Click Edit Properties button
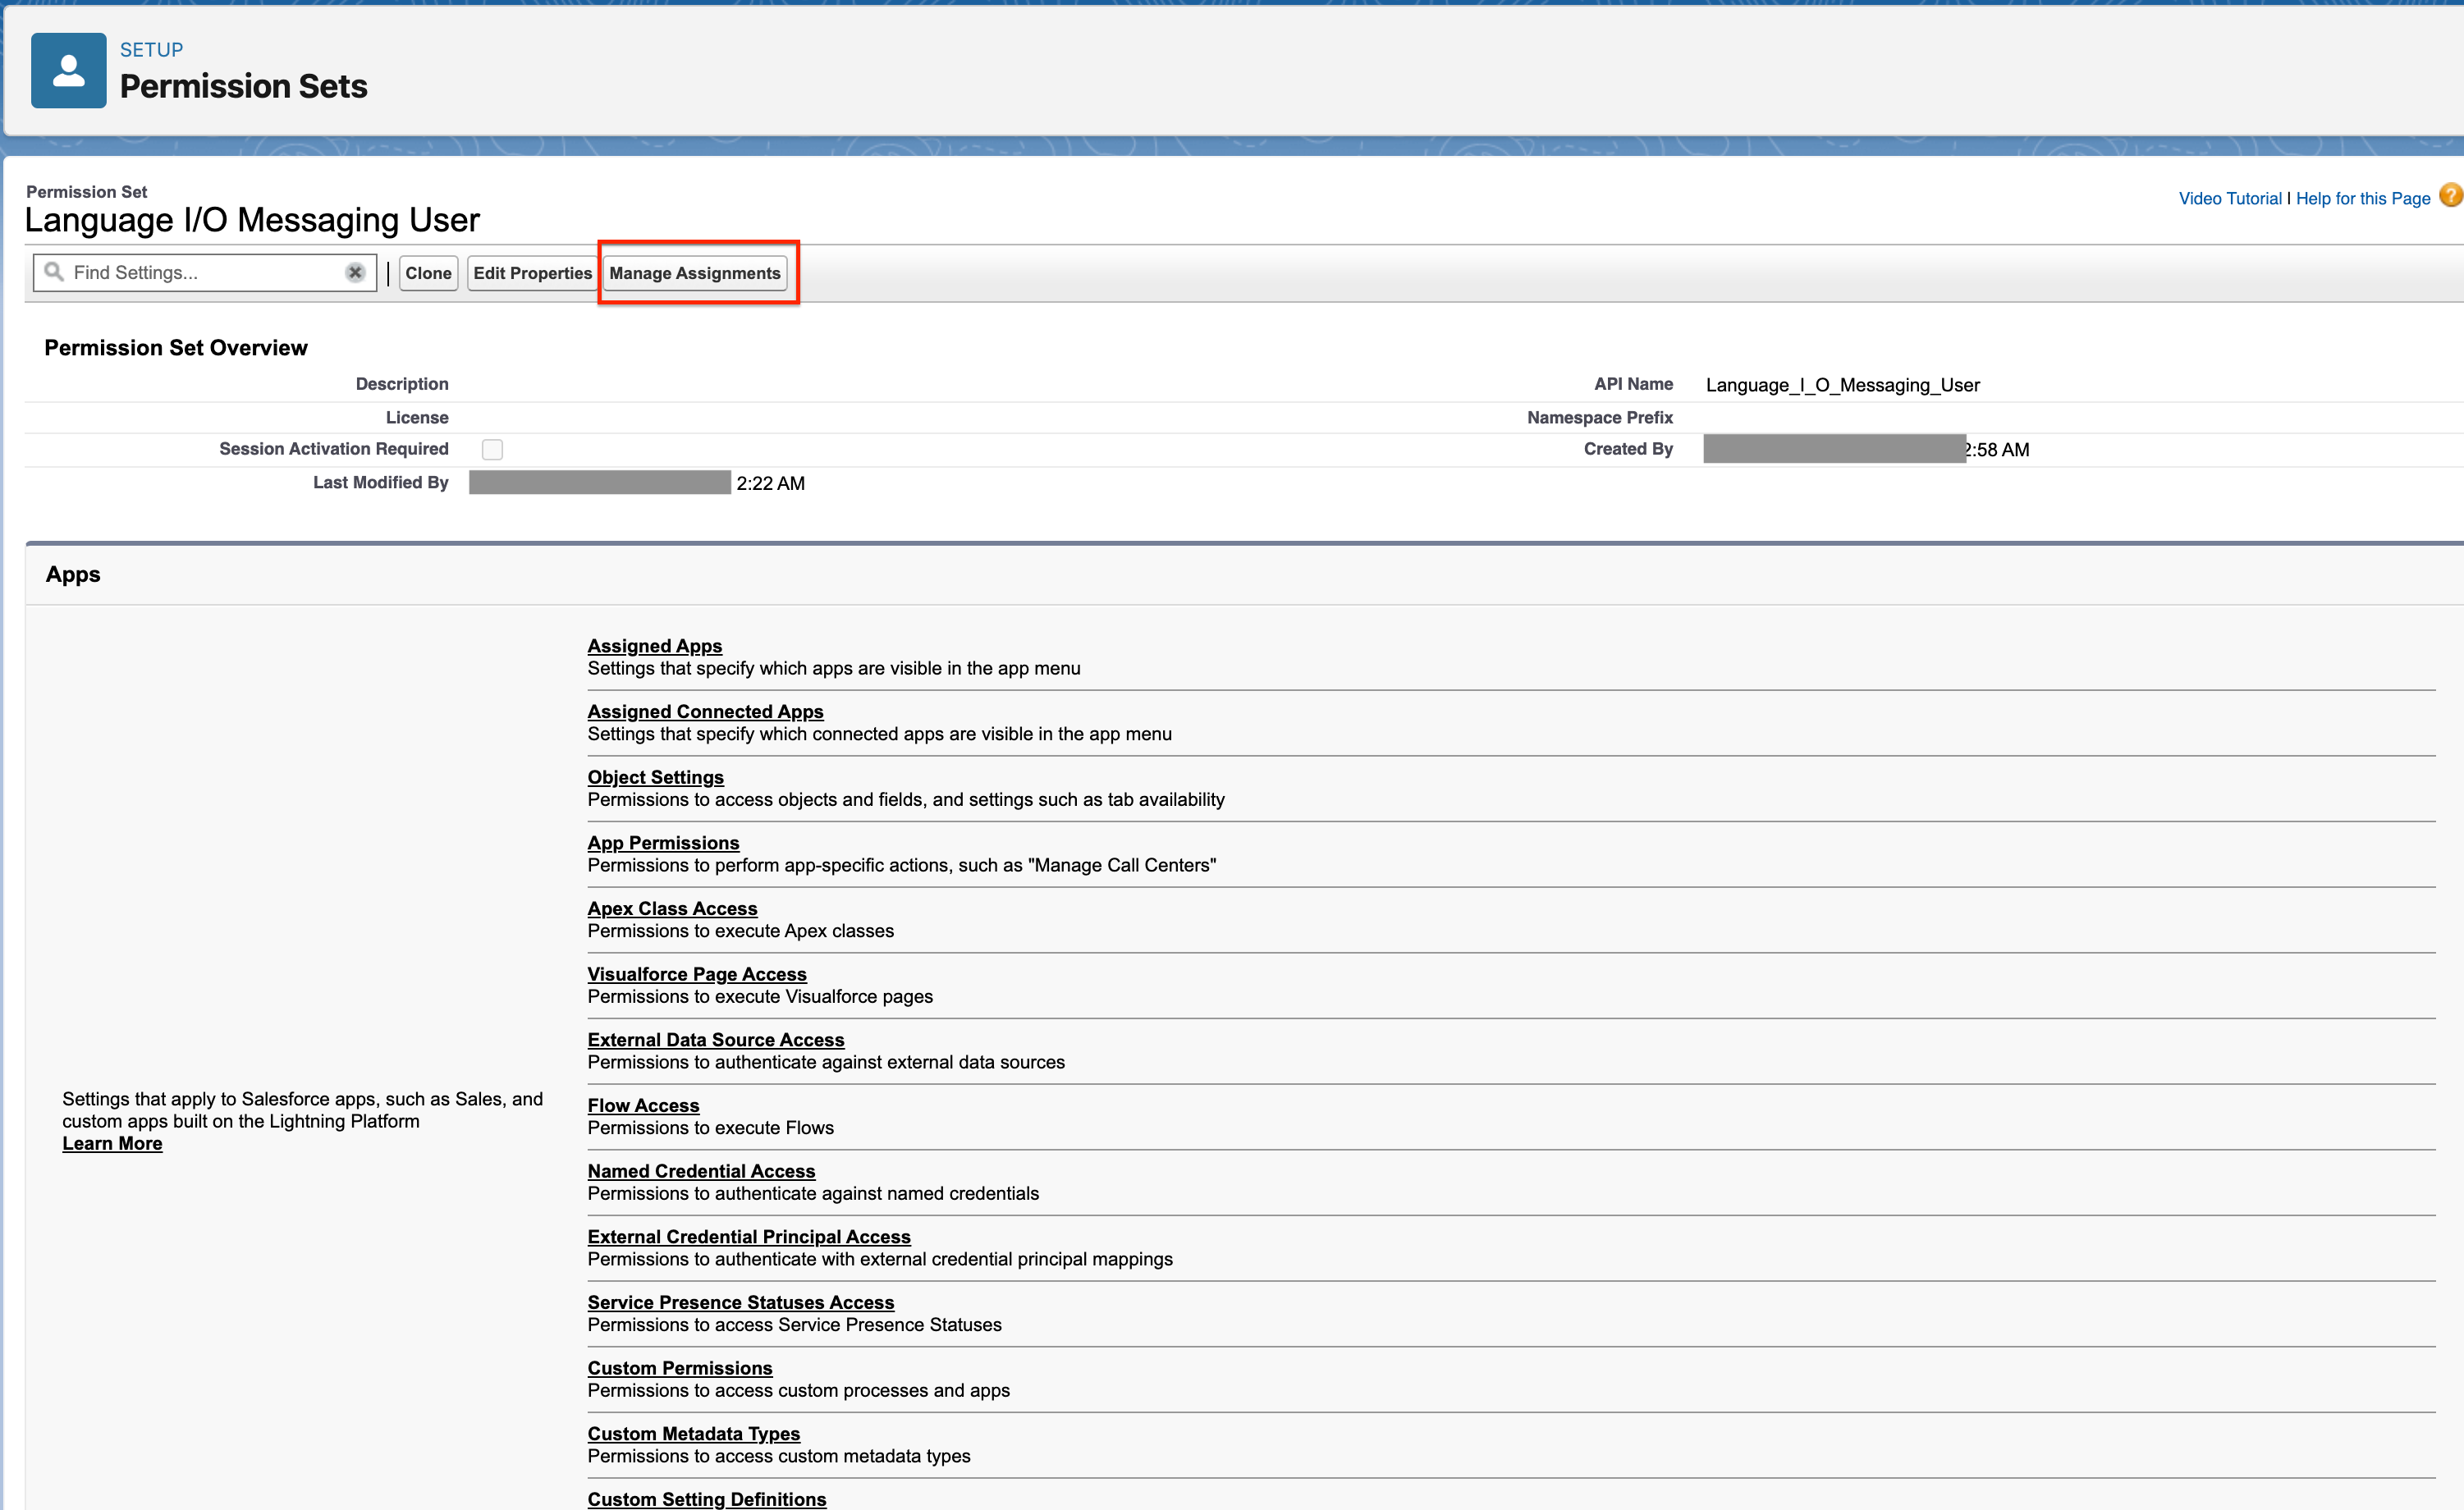Viewport: 2464px width, 1510px height. (x=532, y=273)
